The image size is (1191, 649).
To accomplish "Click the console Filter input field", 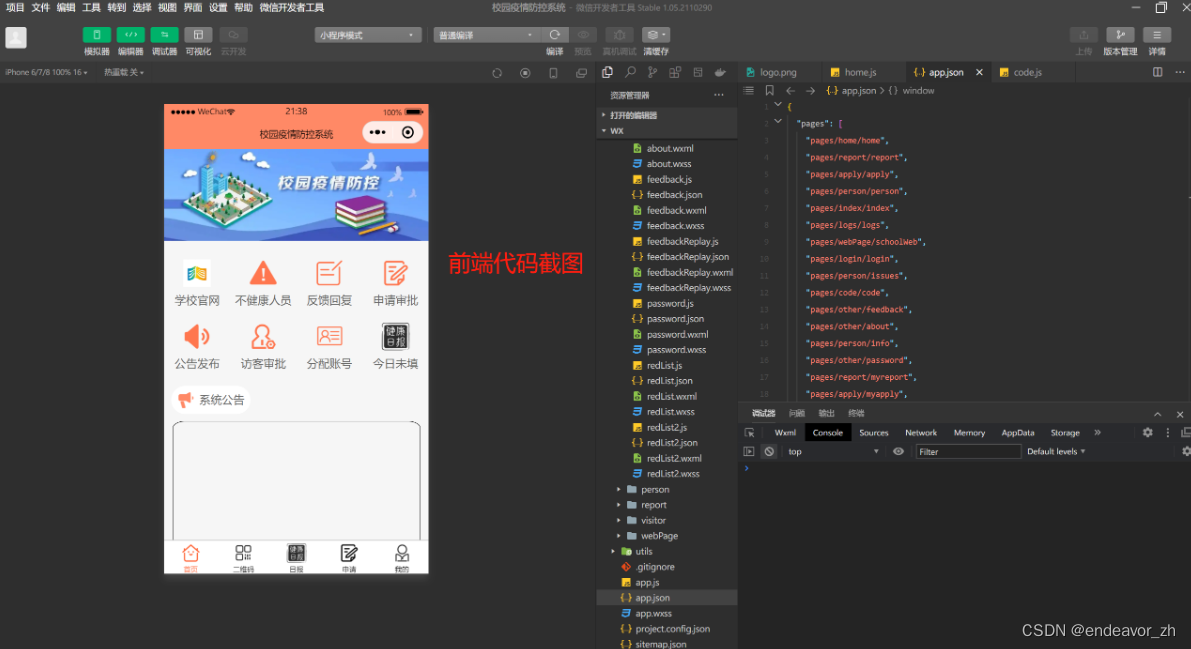I will tap(968, 451).
